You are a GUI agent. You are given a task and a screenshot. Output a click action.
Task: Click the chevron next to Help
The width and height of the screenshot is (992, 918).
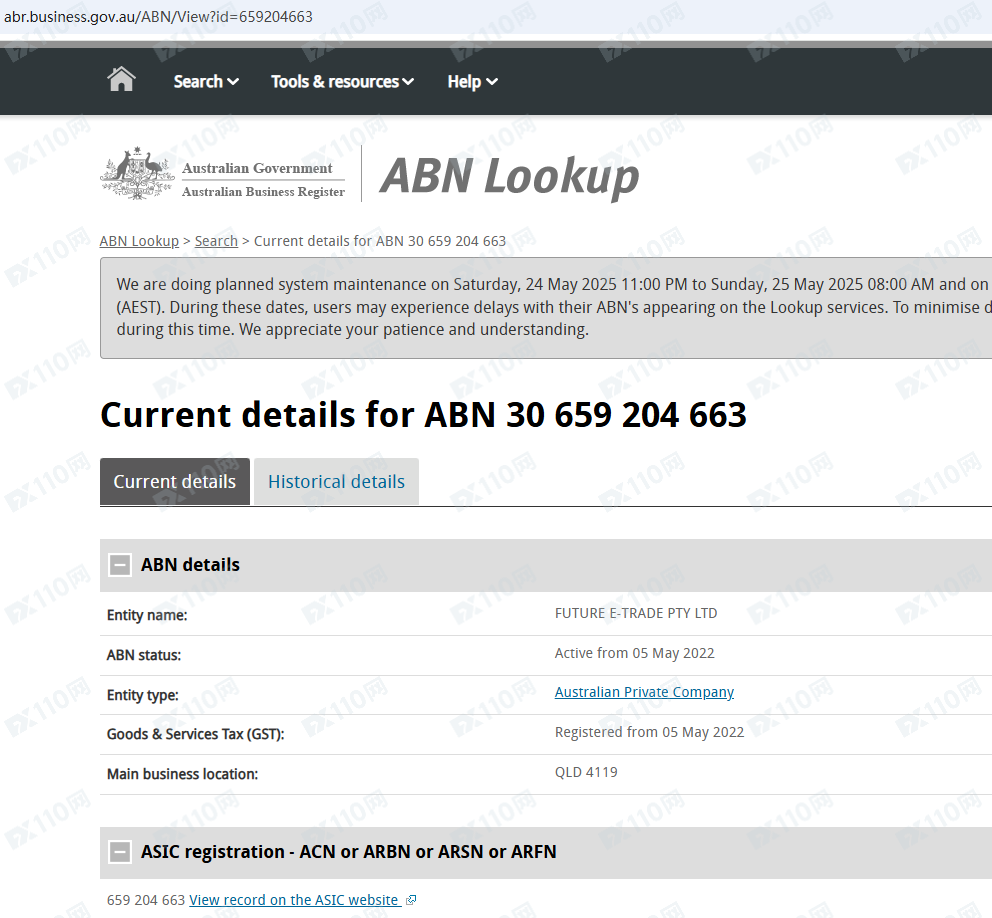492,82
